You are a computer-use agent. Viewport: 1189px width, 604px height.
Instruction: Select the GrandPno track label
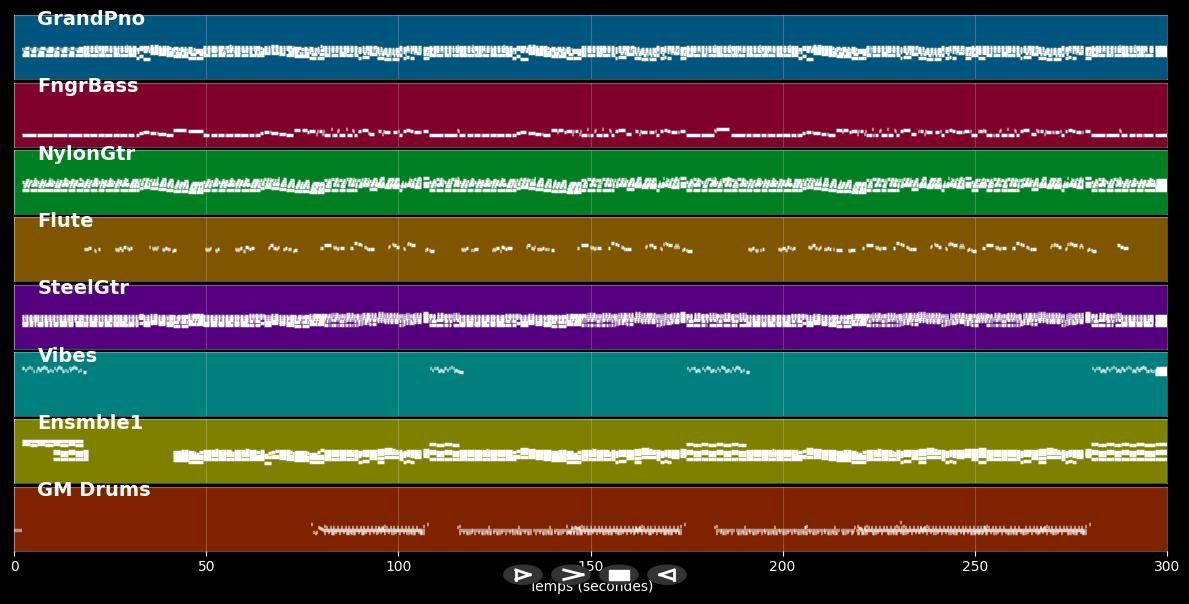[x=91, y=19]
